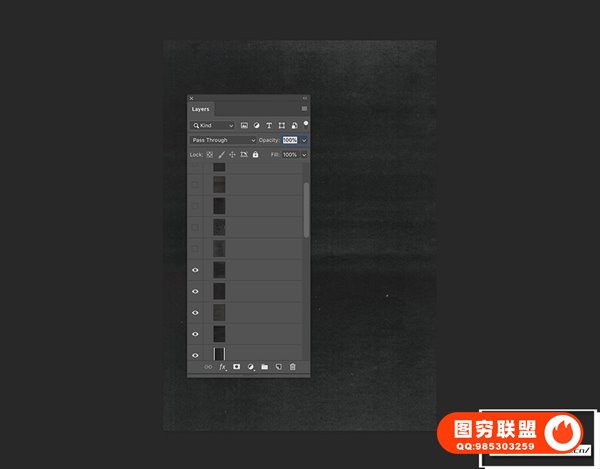600x469 pixels.
Task: Click the lock position move icon
Action: (x=232, y=155)
